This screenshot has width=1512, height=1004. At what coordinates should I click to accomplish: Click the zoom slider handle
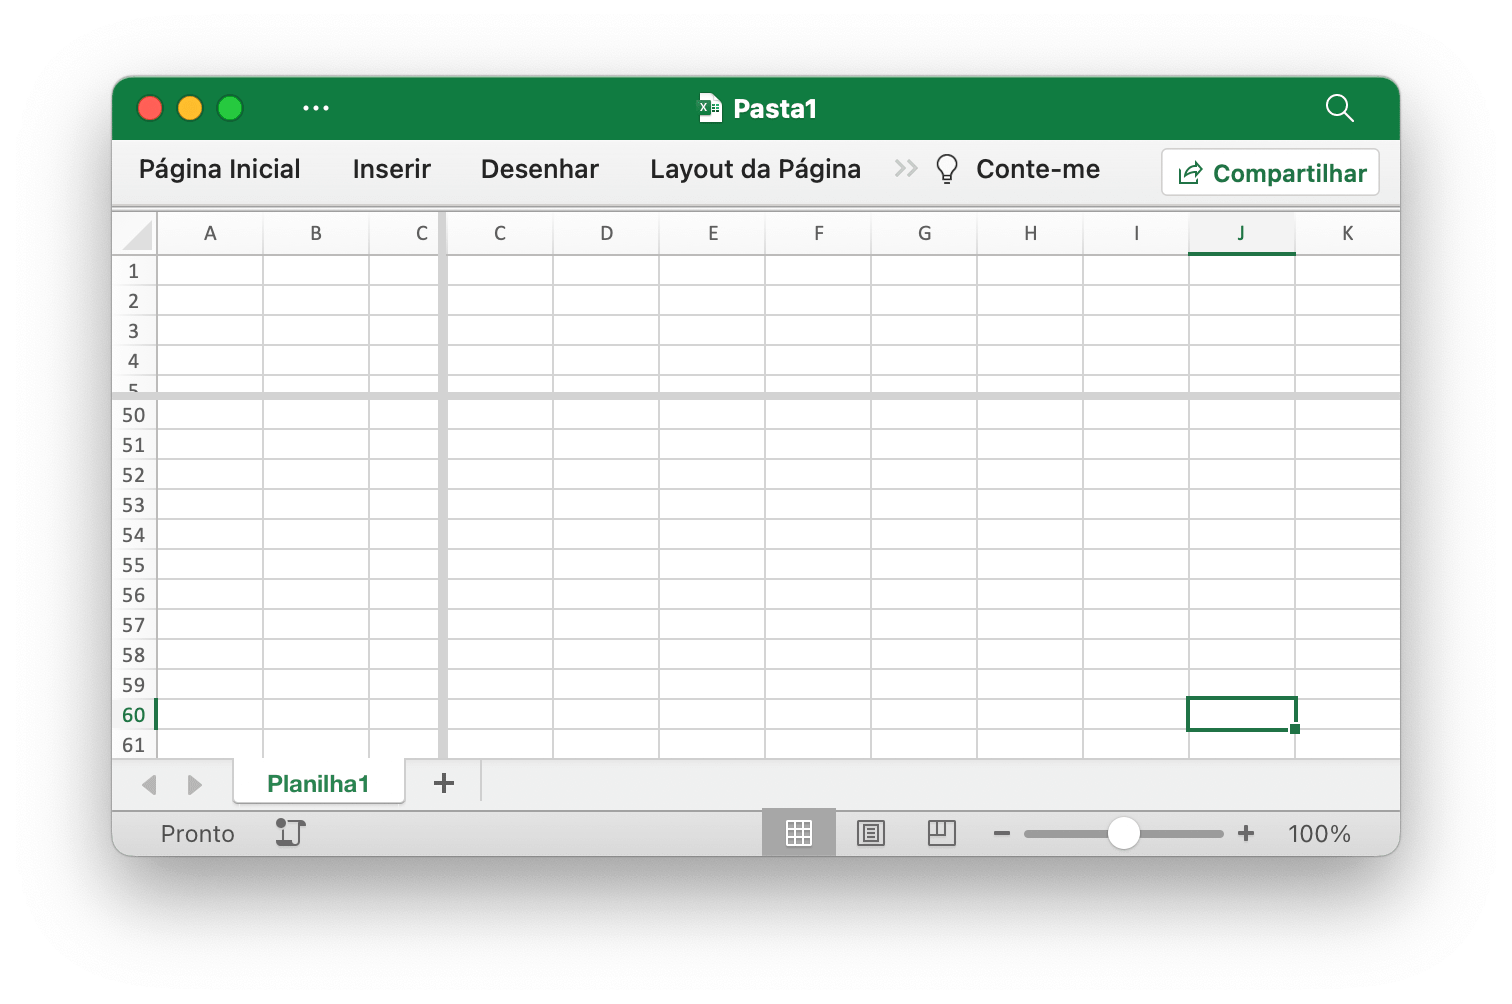point(1124,833)
